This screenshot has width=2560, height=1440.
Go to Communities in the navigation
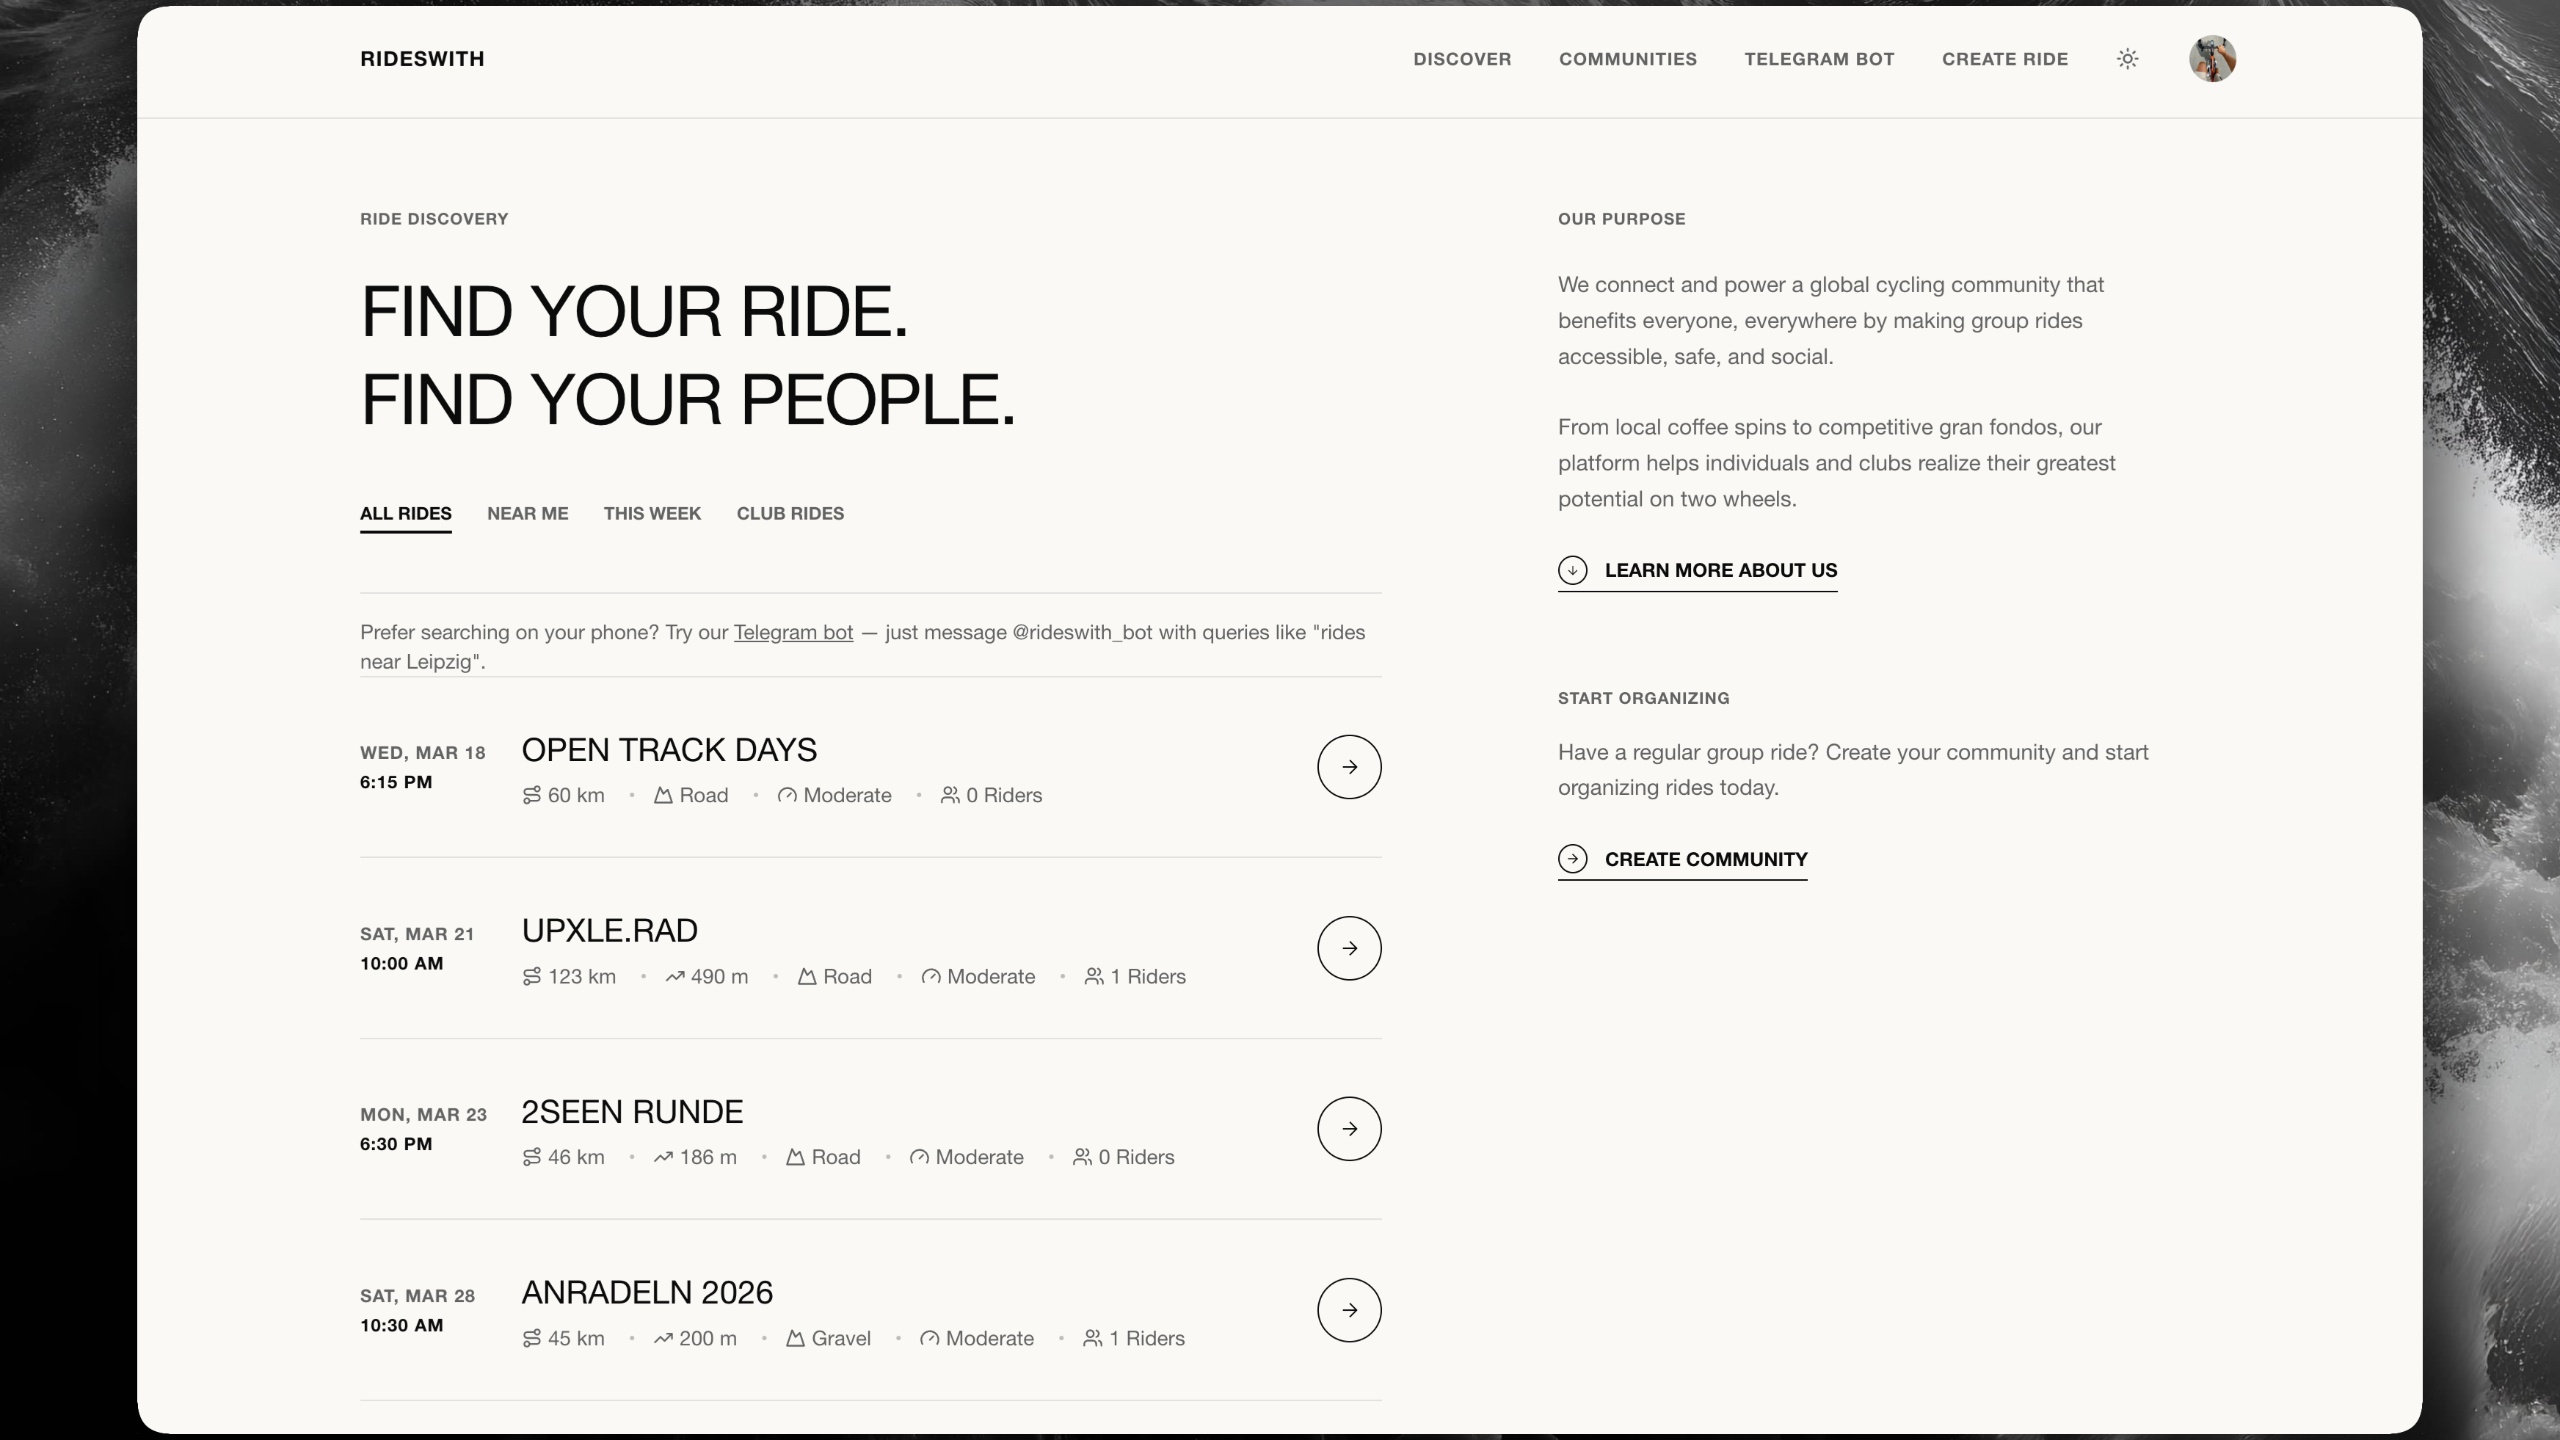coord(1627,59)
